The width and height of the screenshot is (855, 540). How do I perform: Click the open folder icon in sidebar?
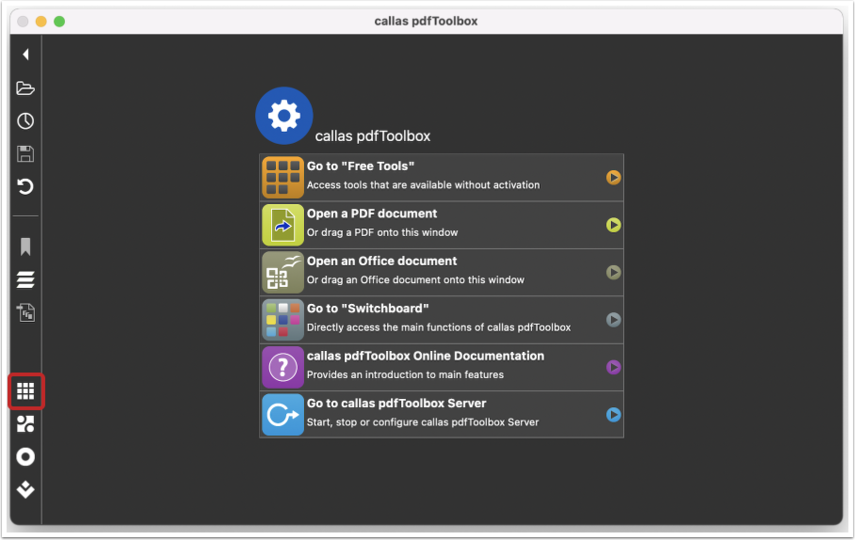click(x=26, y=88)
